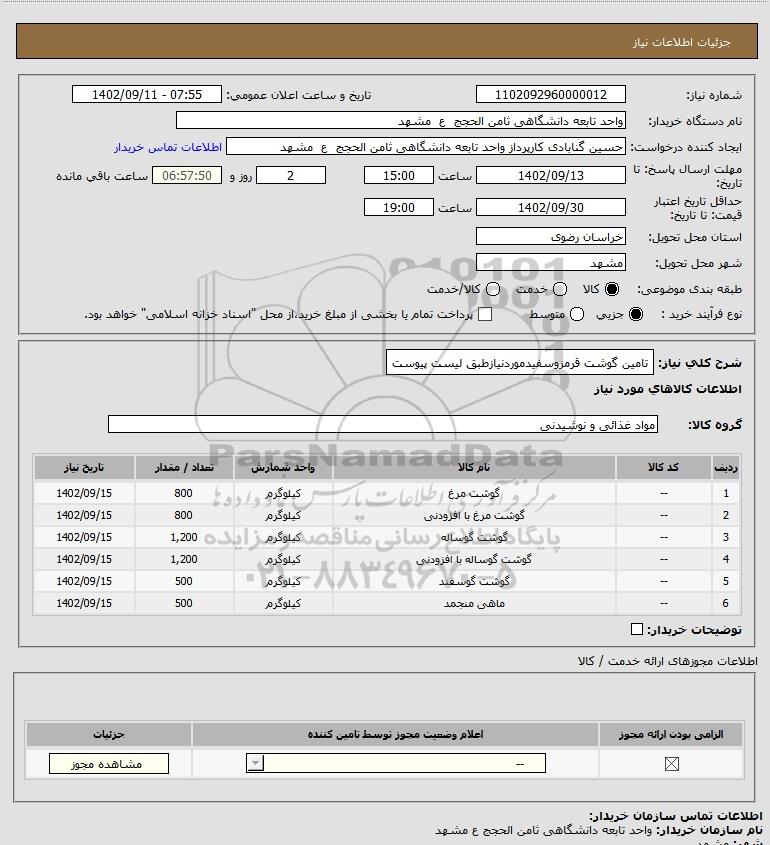Click the validity time field 19:00

pyautogui.click(x=399, y=207)
